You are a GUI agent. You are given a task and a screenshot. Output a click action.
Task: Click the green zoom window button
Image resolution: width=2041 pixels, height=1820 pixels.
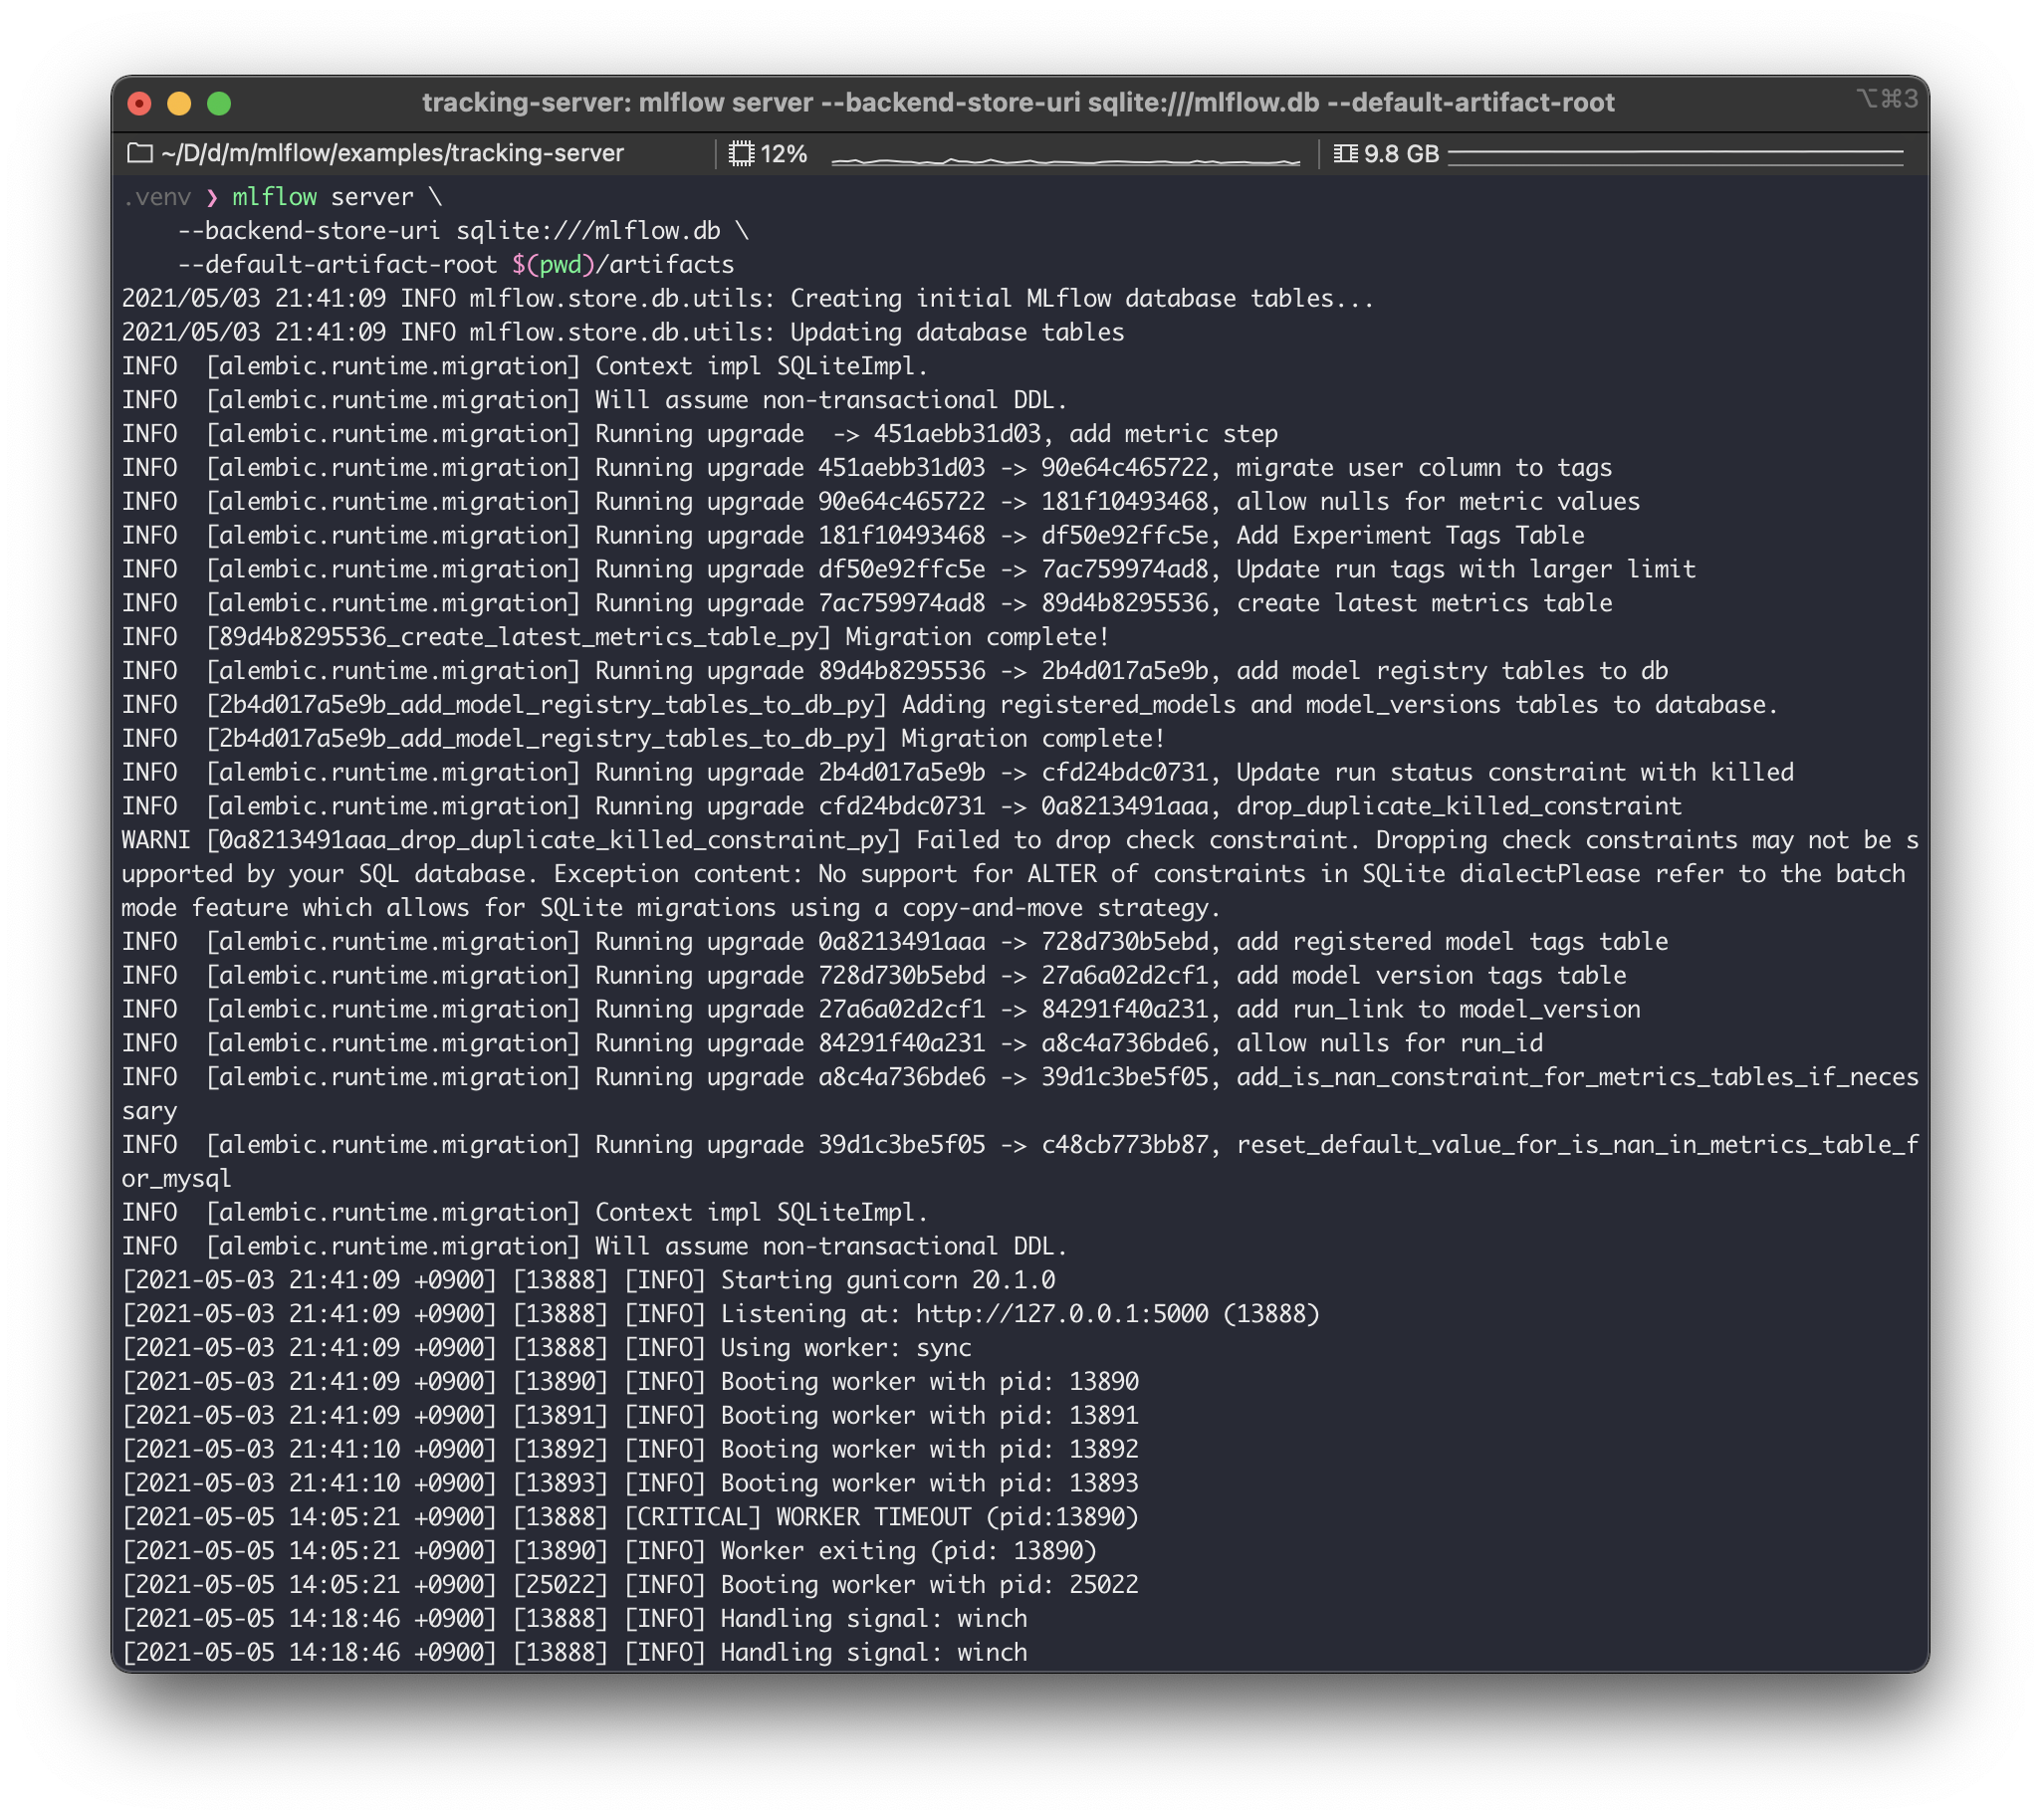pyautogui.click(x=219, y=103)
